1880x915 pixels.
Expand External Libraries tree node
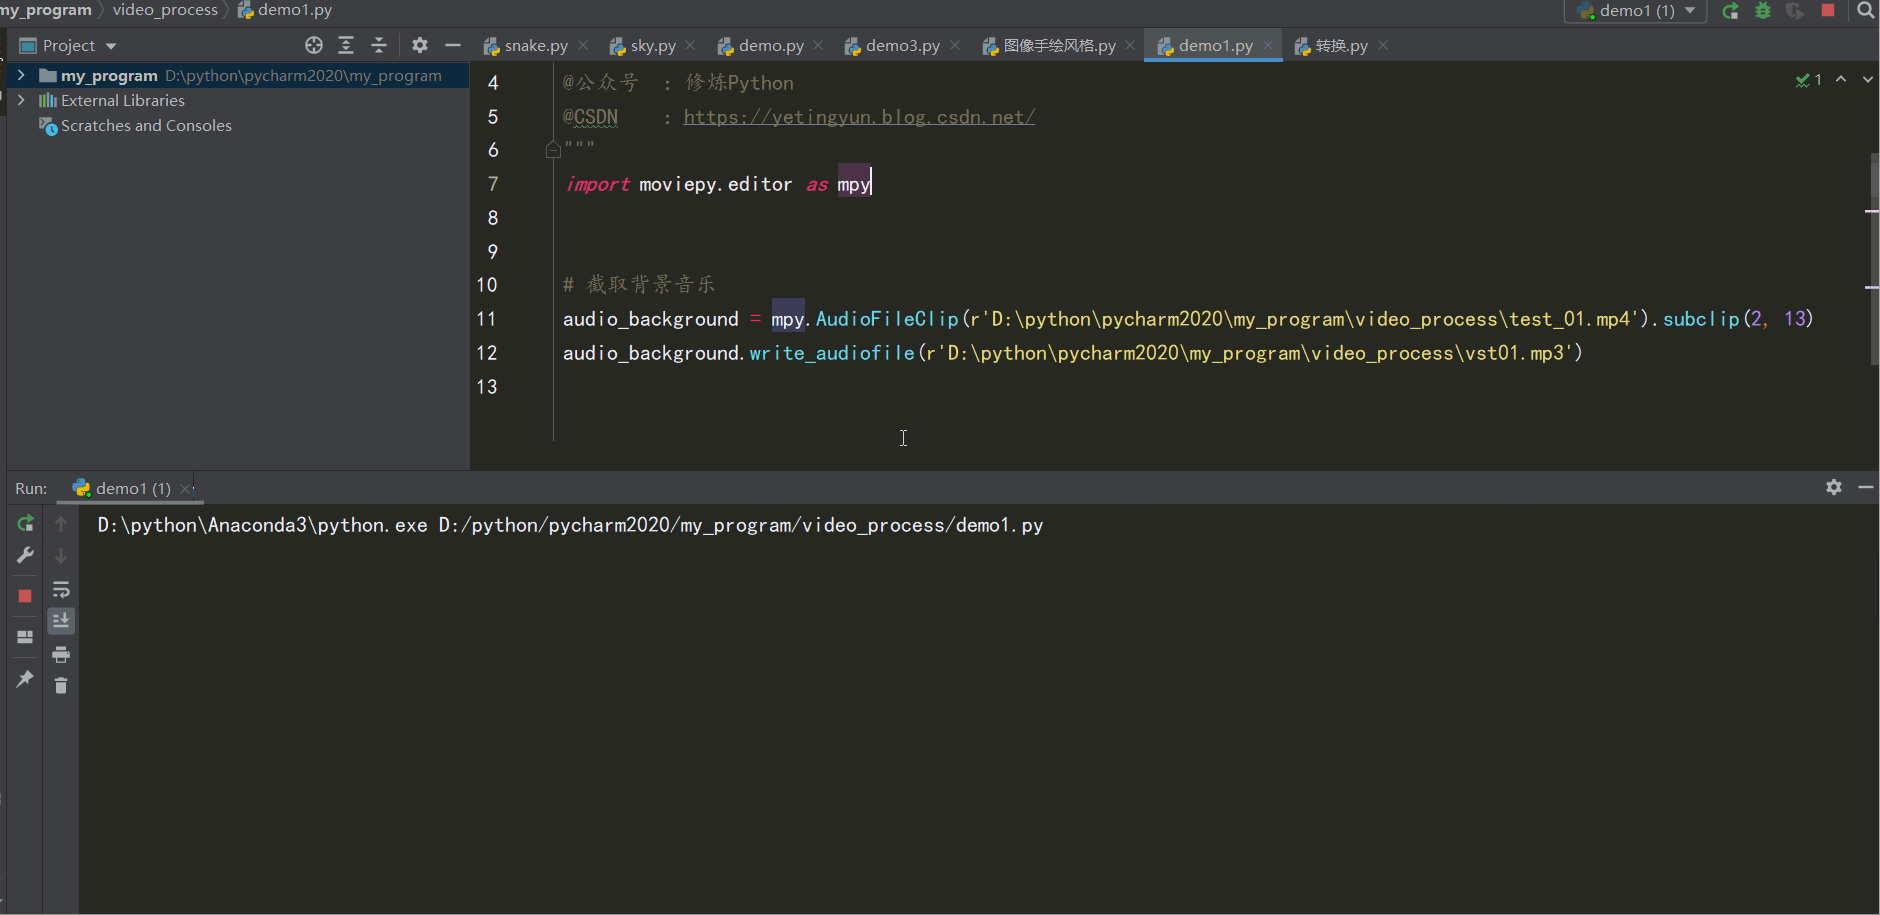tap(21, 100)
